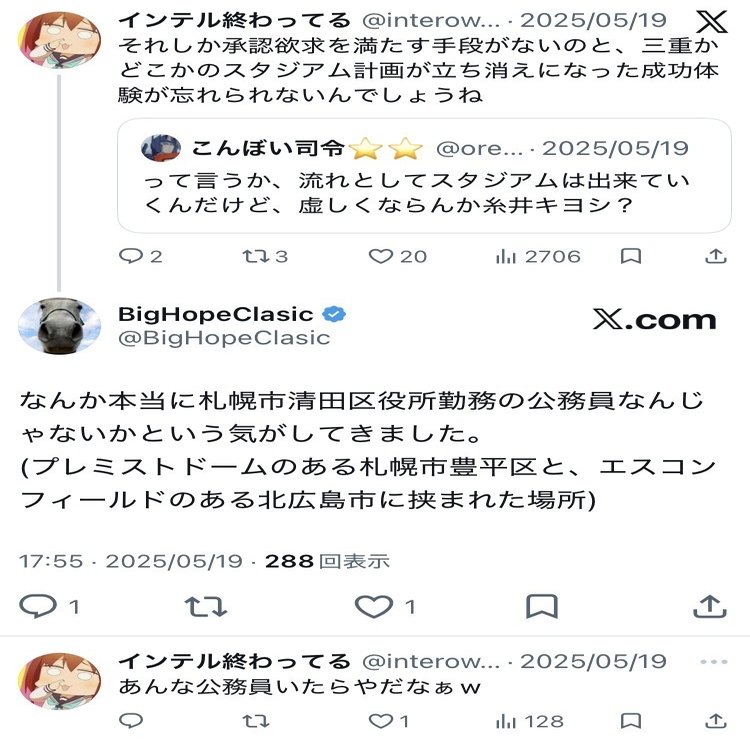The height and width of the screenshot is (750, 750).
Task: Visit the @BigHopeClasic handle profile
Action: tap(224, 338)
